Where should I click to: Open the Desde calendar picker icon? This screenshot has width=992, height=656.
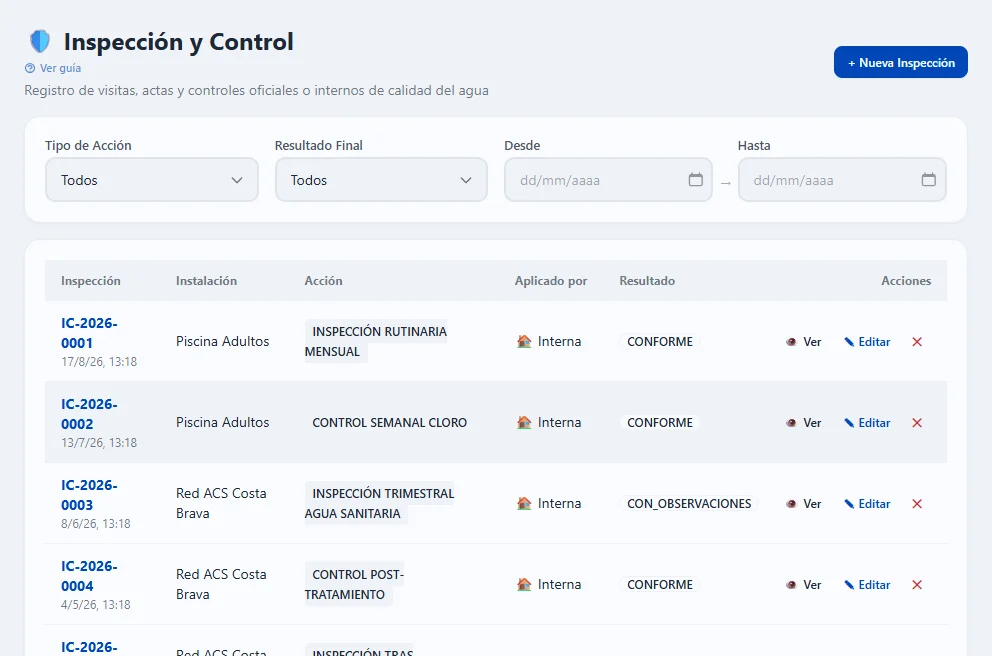(695, 180)
